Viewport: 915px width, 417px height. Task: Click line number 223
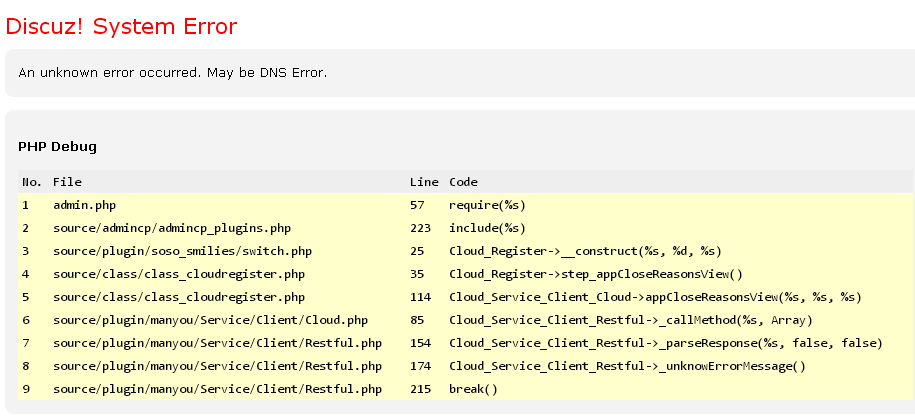(420, 228)
